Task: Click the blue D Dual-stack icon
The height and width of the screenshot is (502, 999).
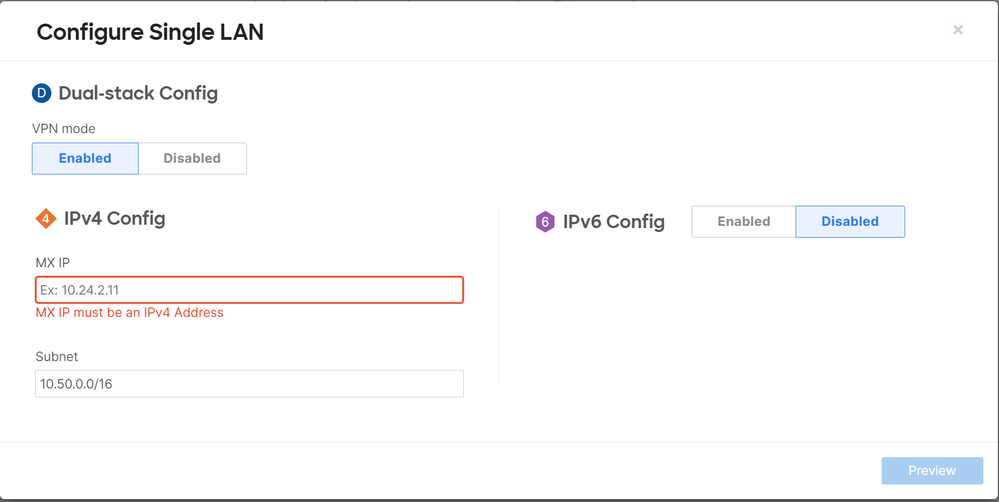Action: coord(41,94)
